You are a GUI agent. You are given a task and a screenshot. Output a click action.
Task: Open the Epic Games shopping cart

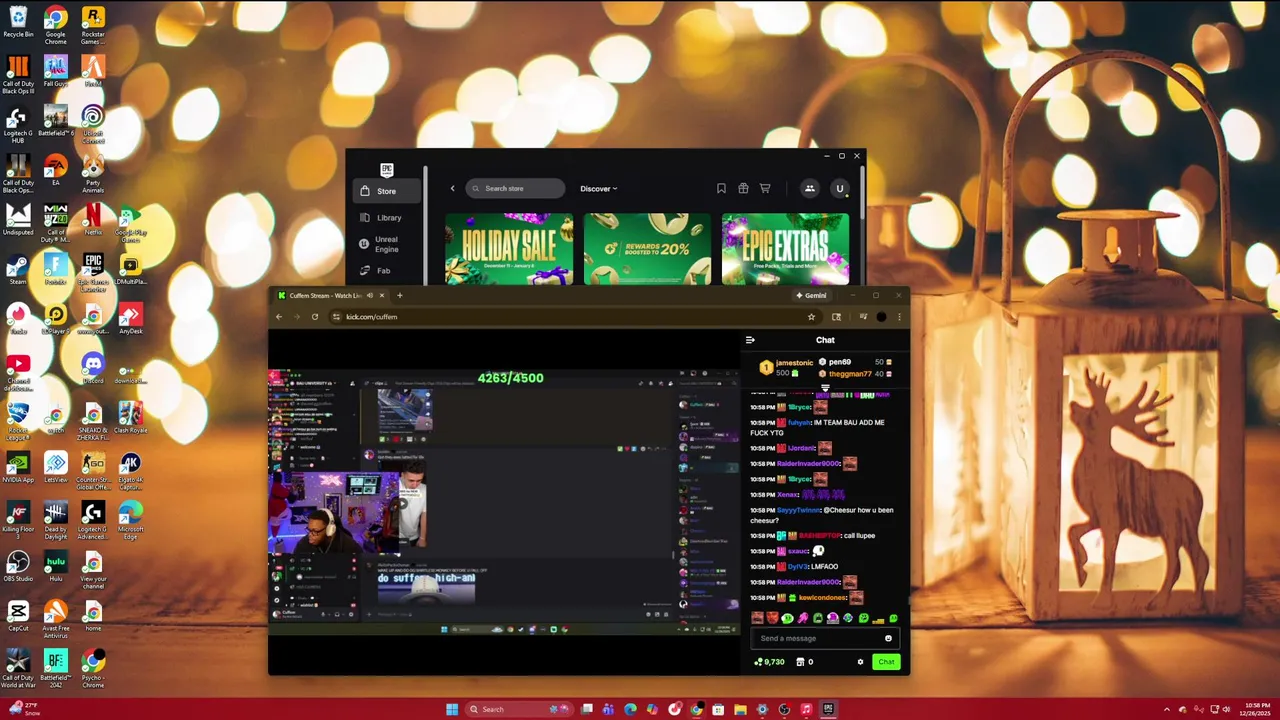click(765, 188)
